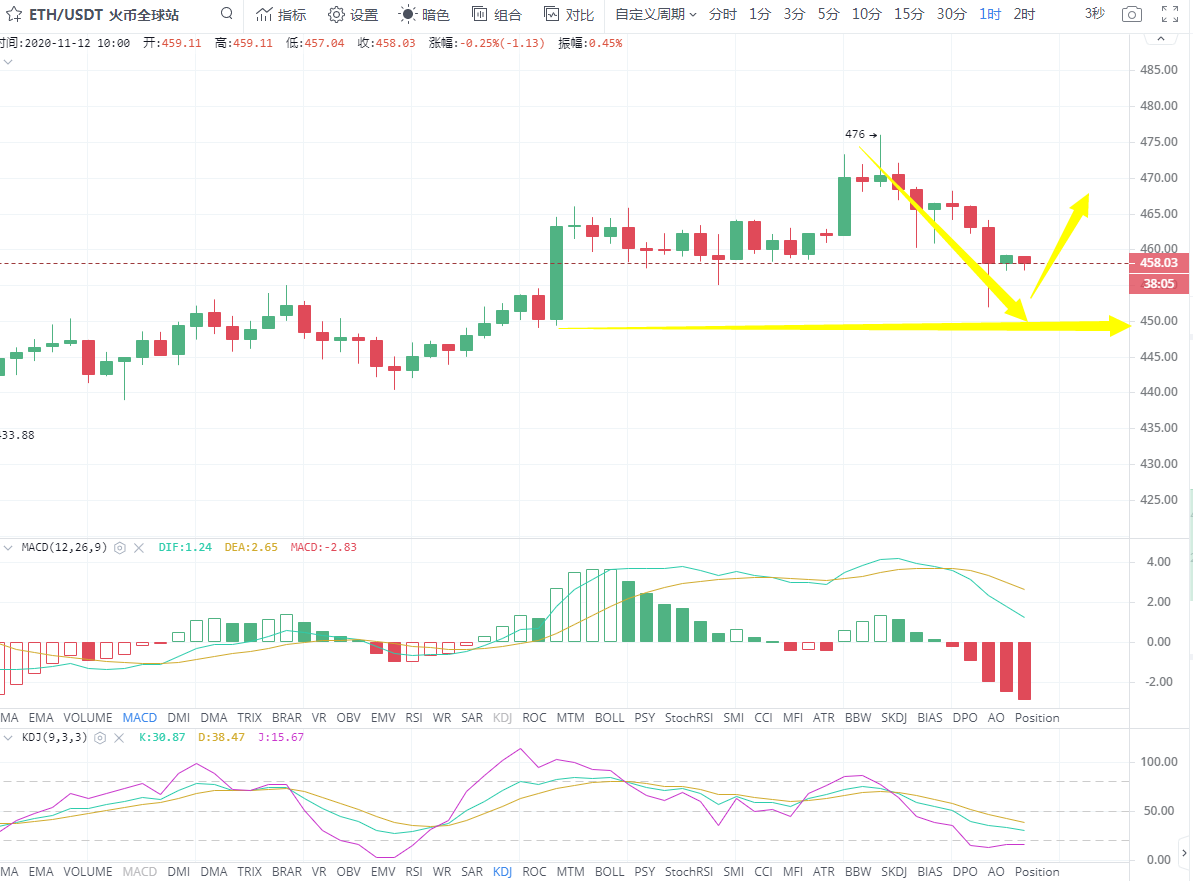
Task: Click the search magnifier icon
Action: click(227, 14)
